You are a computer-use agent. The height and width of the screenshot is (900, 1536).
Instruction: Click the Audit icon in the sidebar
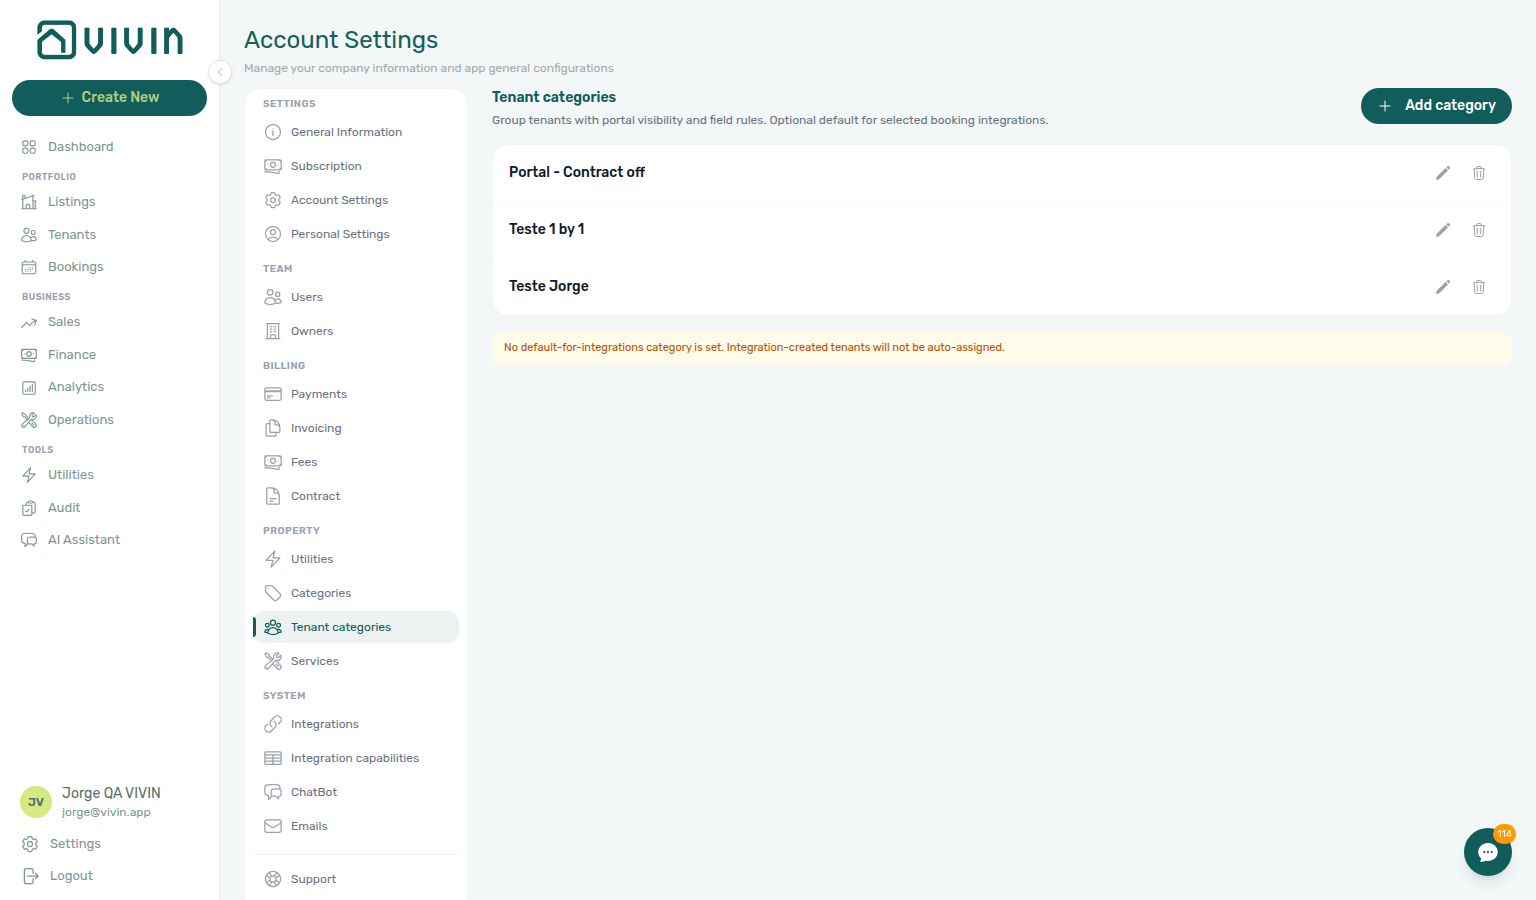29,508
